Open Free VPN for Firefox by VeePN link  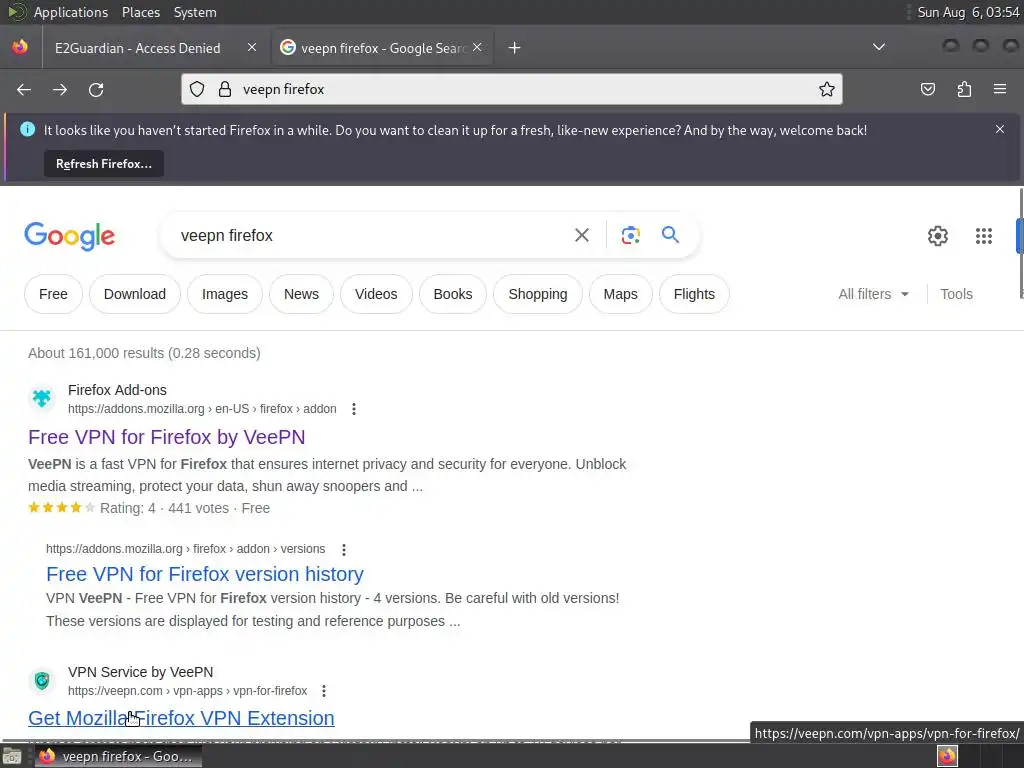[x=167, y=437]
